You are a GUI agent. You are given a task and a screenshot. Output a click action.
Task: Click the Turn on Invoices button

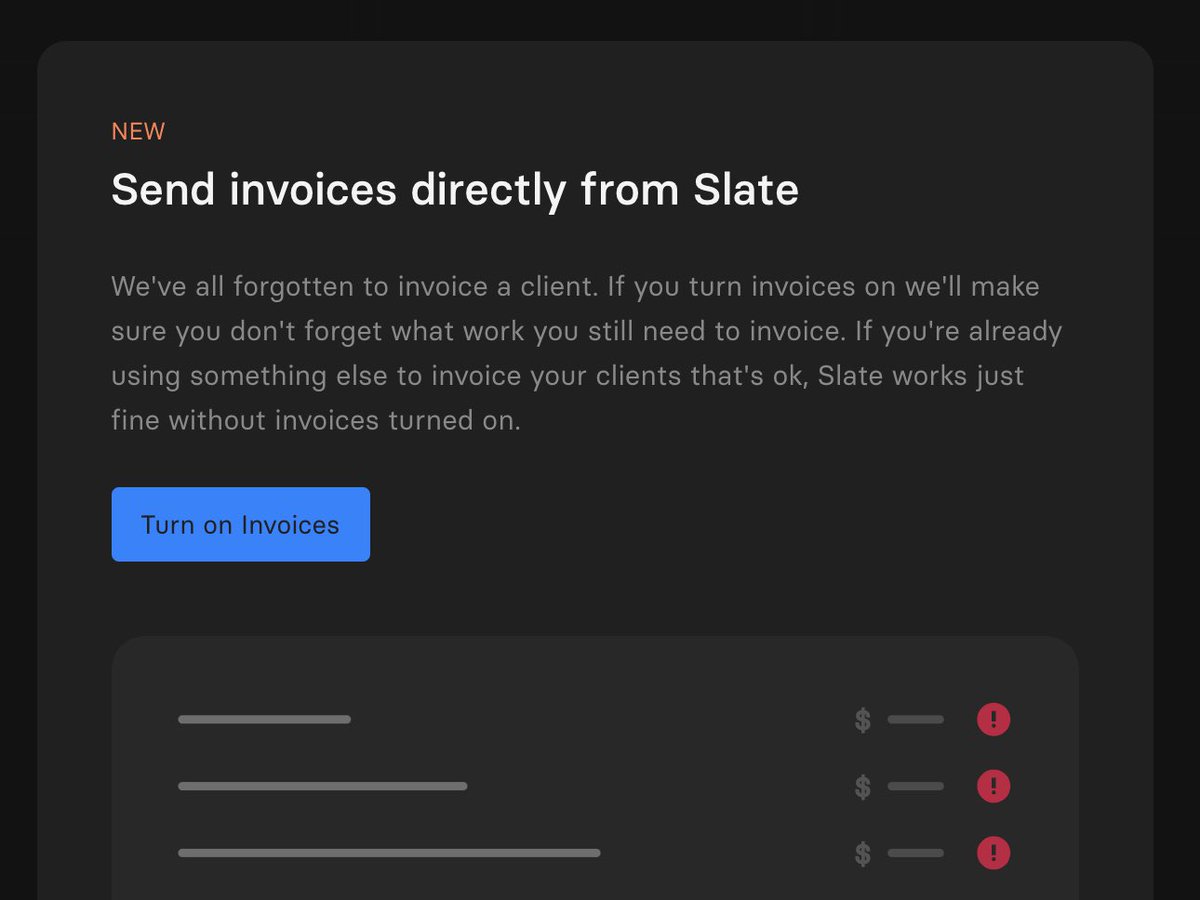coord(240,524)
